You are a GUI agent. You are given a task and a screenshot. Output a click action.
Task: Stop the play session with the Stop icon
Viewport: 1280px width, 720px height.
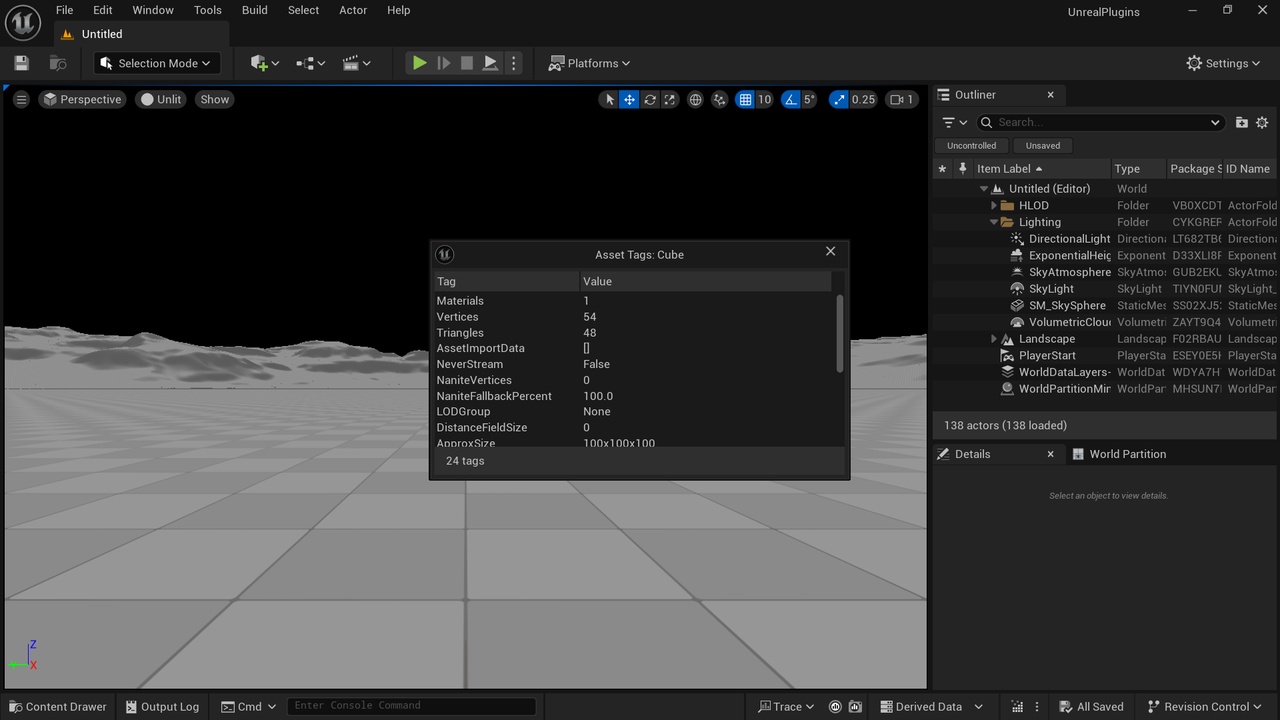click(x=467, y=63)
